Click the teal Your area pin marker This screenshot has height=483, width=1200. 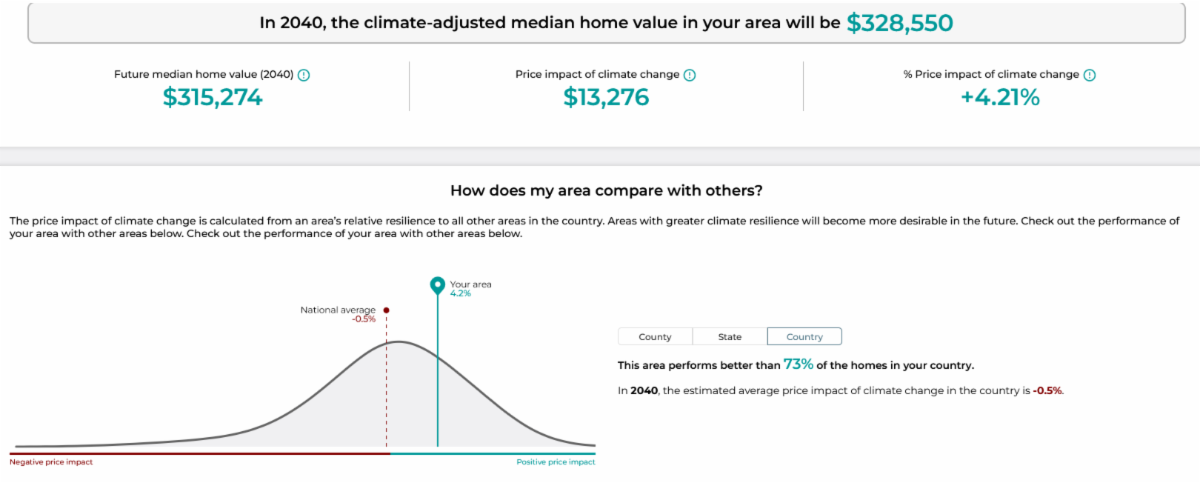(x=437, y=286)
